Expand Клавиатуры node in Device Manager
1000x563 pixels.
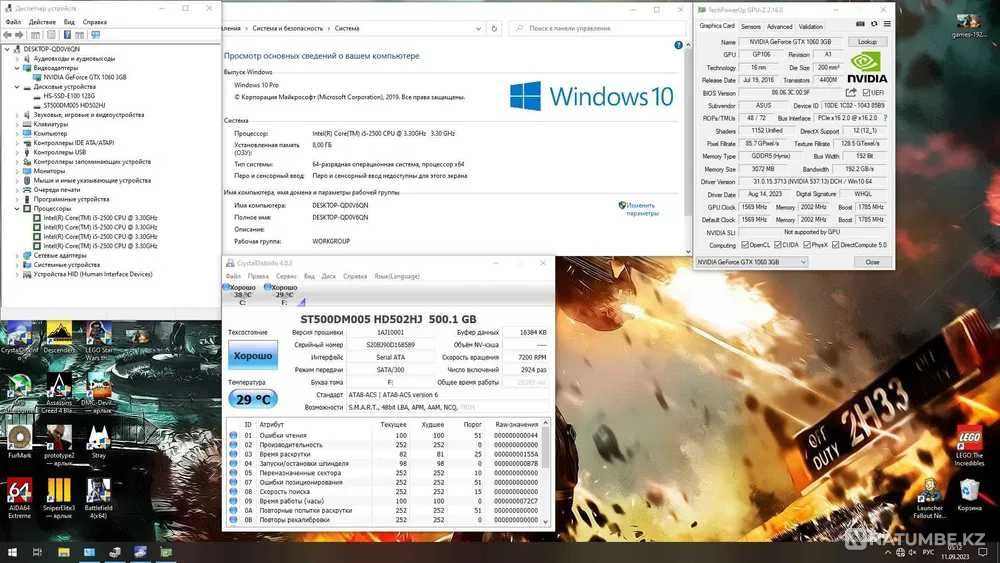17,124
